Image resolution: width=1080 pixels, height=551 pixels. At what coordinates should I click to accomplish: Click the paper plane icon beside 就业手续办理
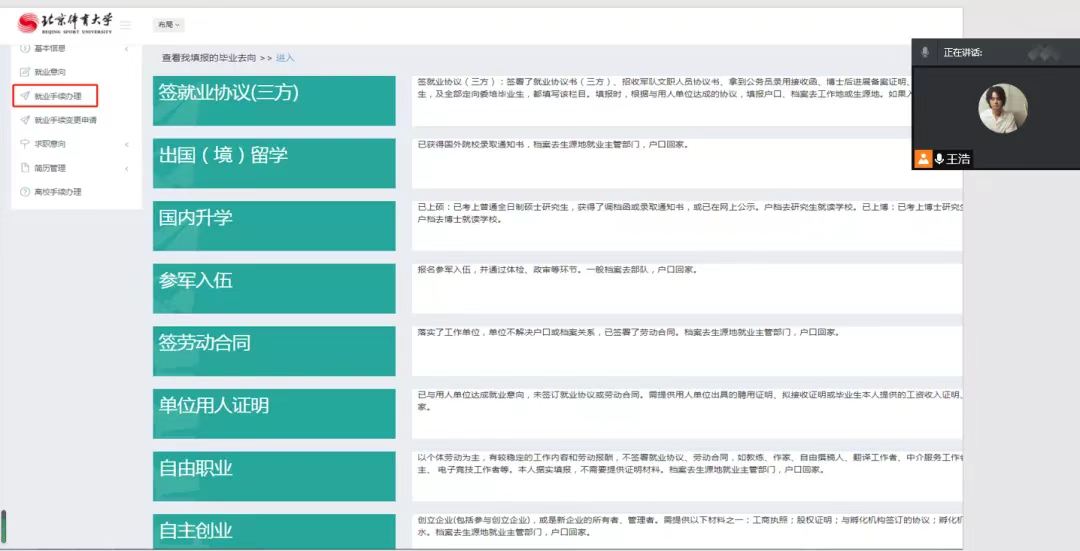(x=25, y=96)
